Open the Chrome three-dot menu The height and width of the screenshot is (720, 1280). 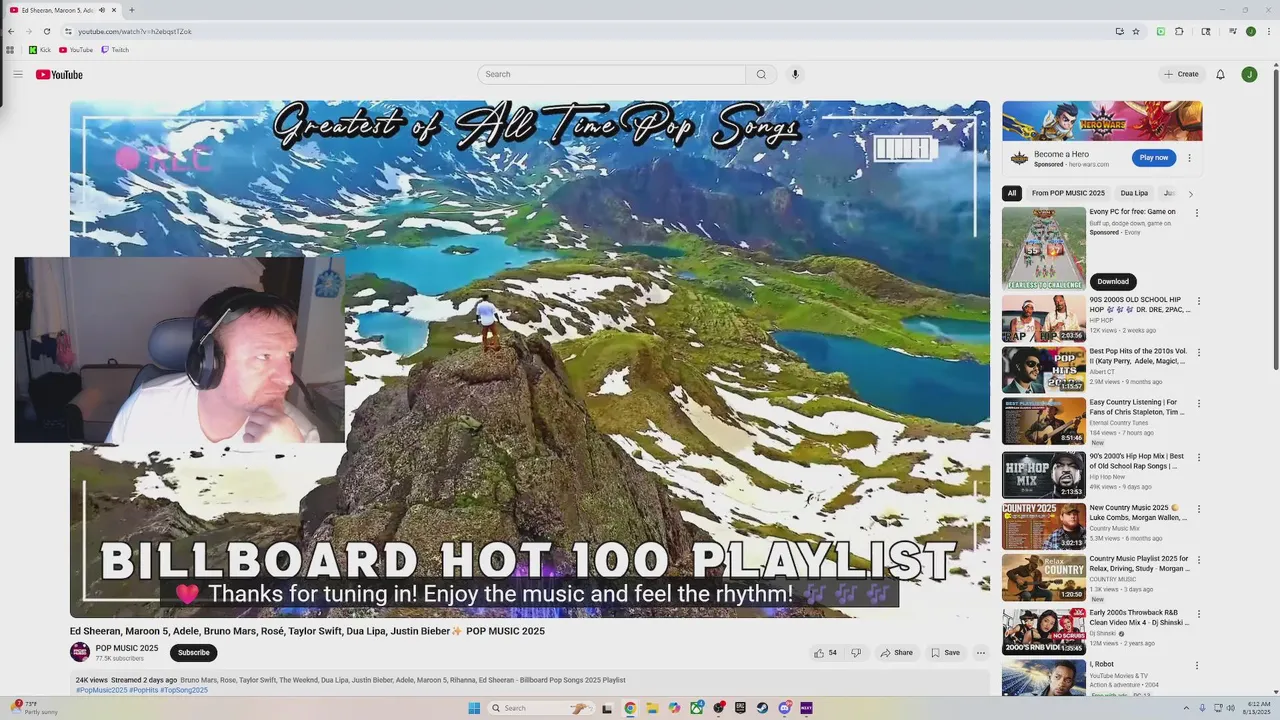coord(1268,31)
